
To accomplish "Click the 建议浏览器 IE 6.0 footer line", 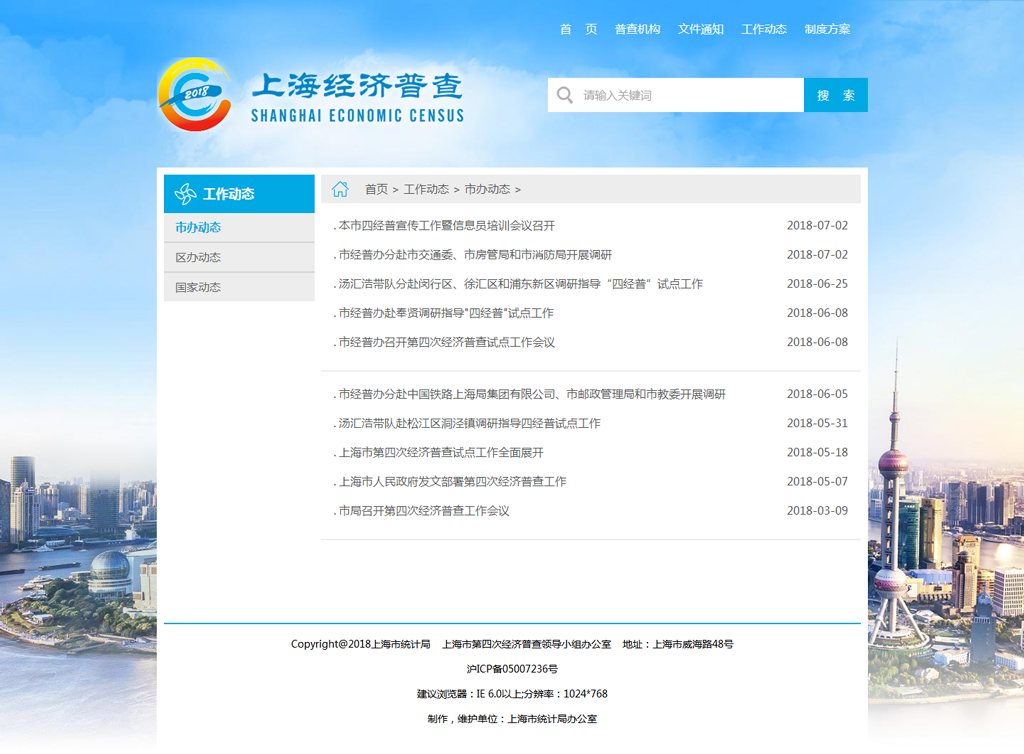I will point(512,694).
